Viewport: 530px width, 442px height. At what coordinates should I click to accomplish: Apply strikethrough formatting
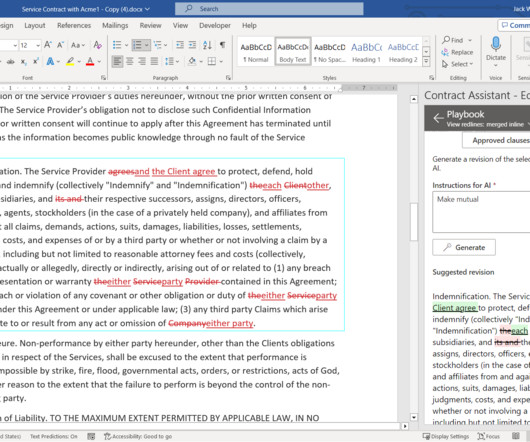(x=10, y=62)
